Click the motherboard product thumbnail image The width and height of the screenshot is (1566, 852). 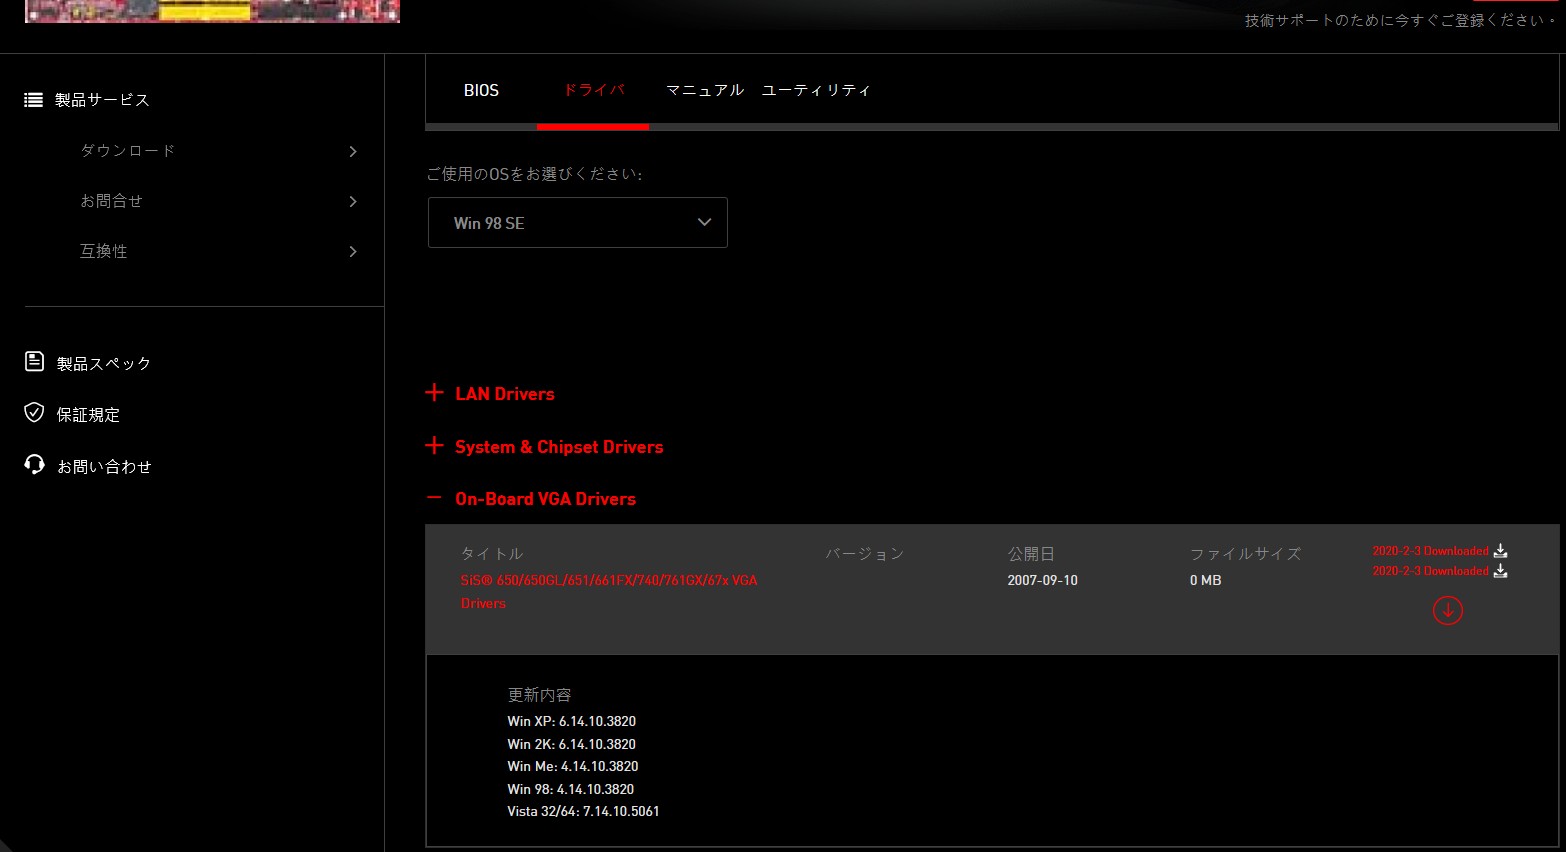point(212,11)
